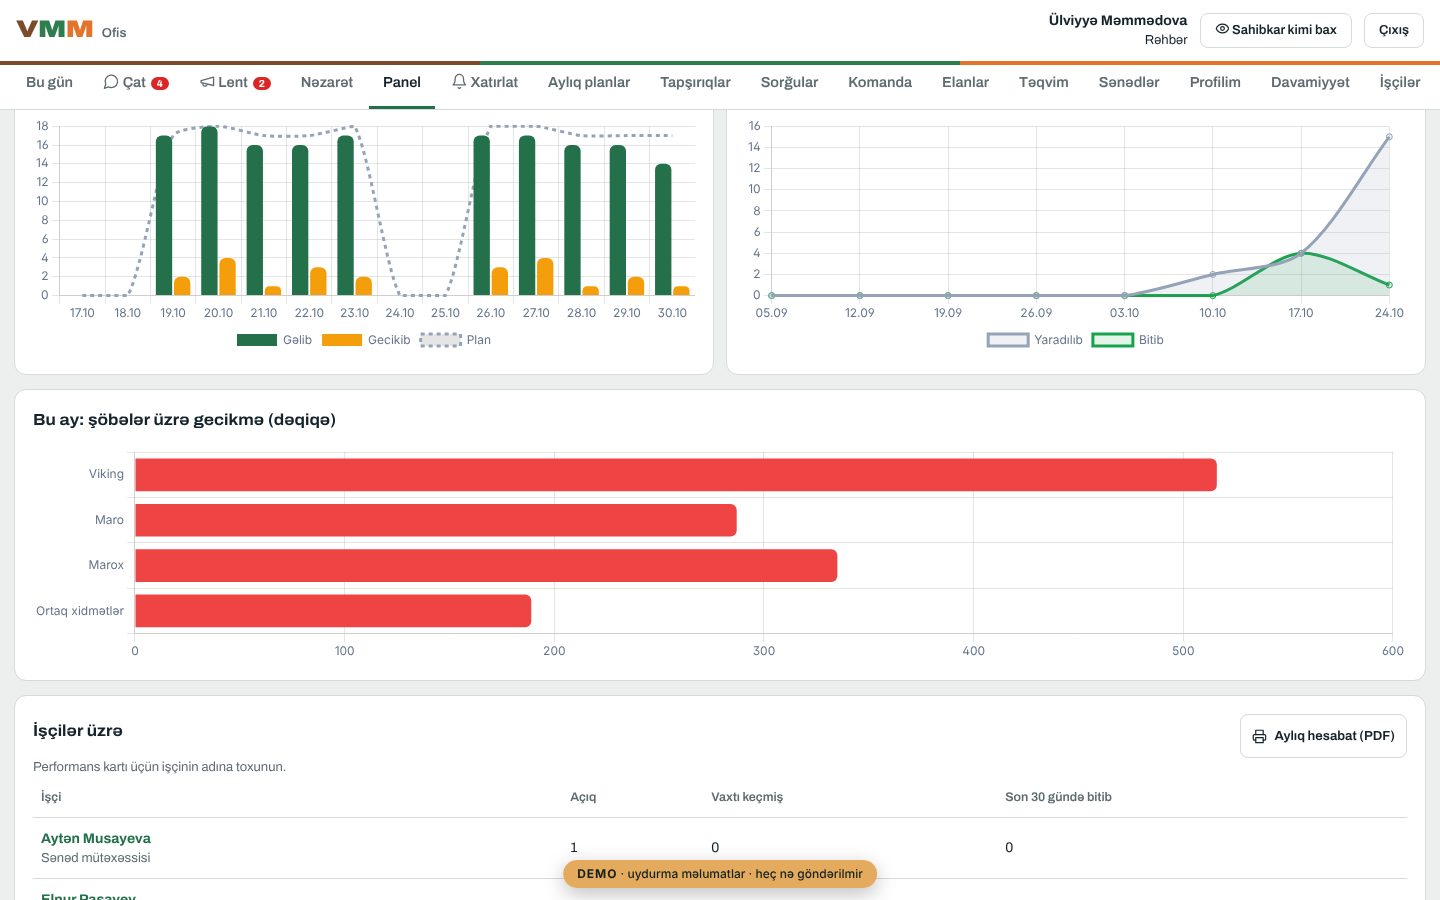
Task: Click the bell icon beside Xatırlat
Action: [459, 81]
